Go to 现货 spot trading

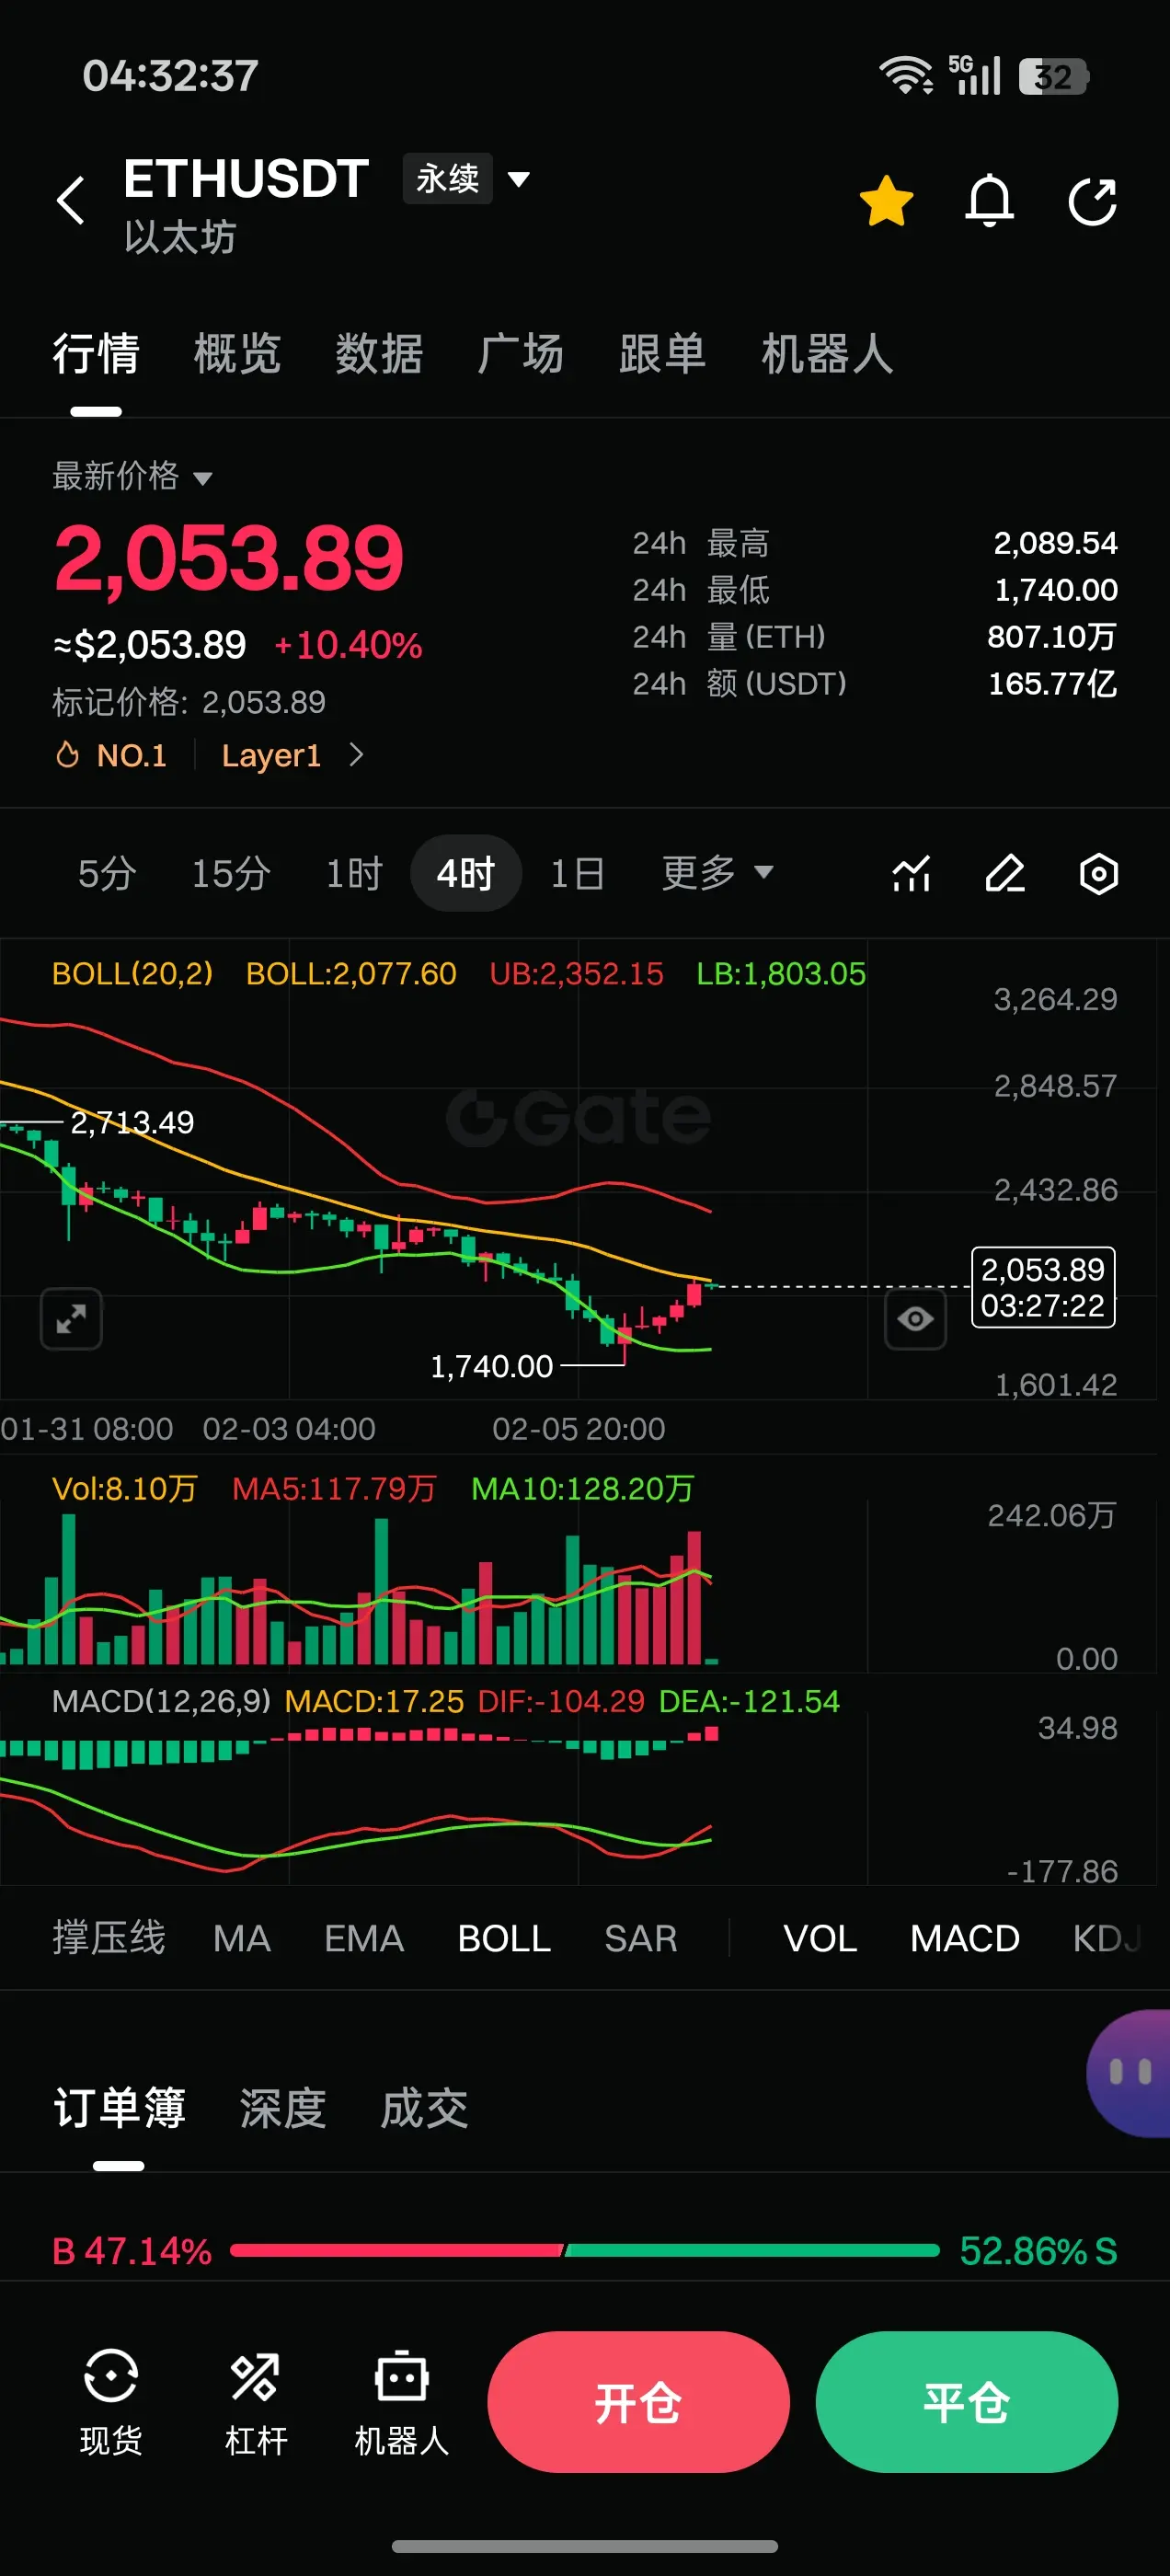pos(110,2402)
